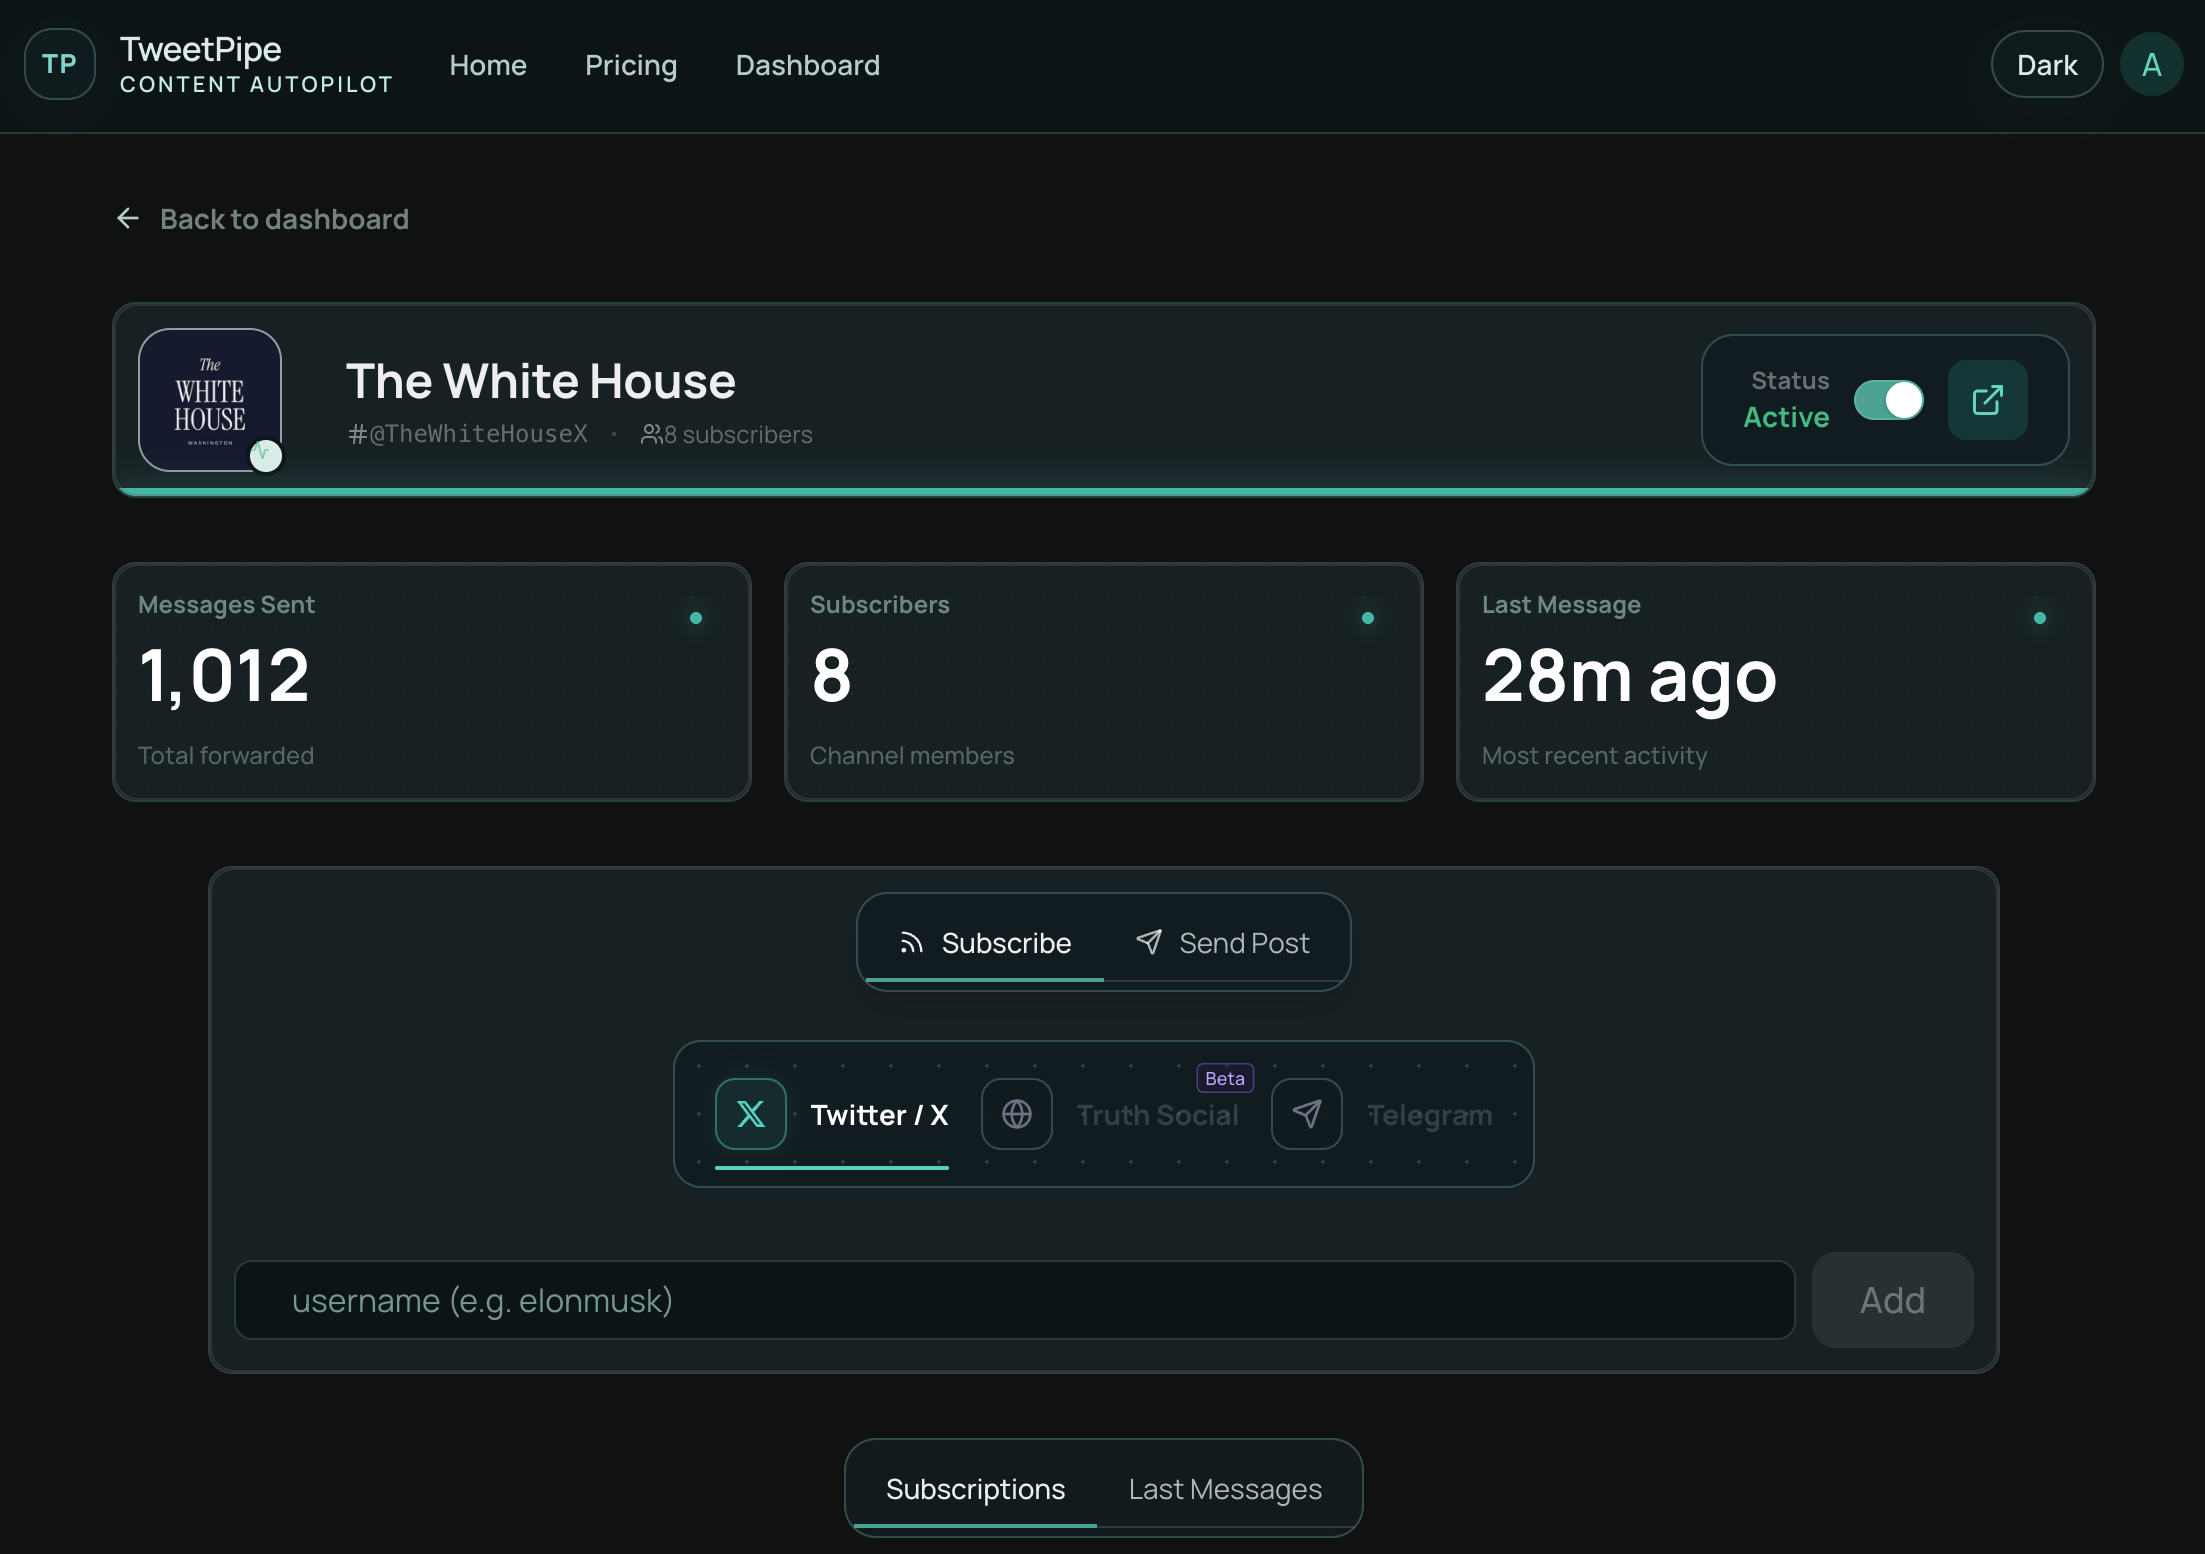This screenshot has width=2205, height=1554.
Task: Click The White House title
Action: coord(541,381)
